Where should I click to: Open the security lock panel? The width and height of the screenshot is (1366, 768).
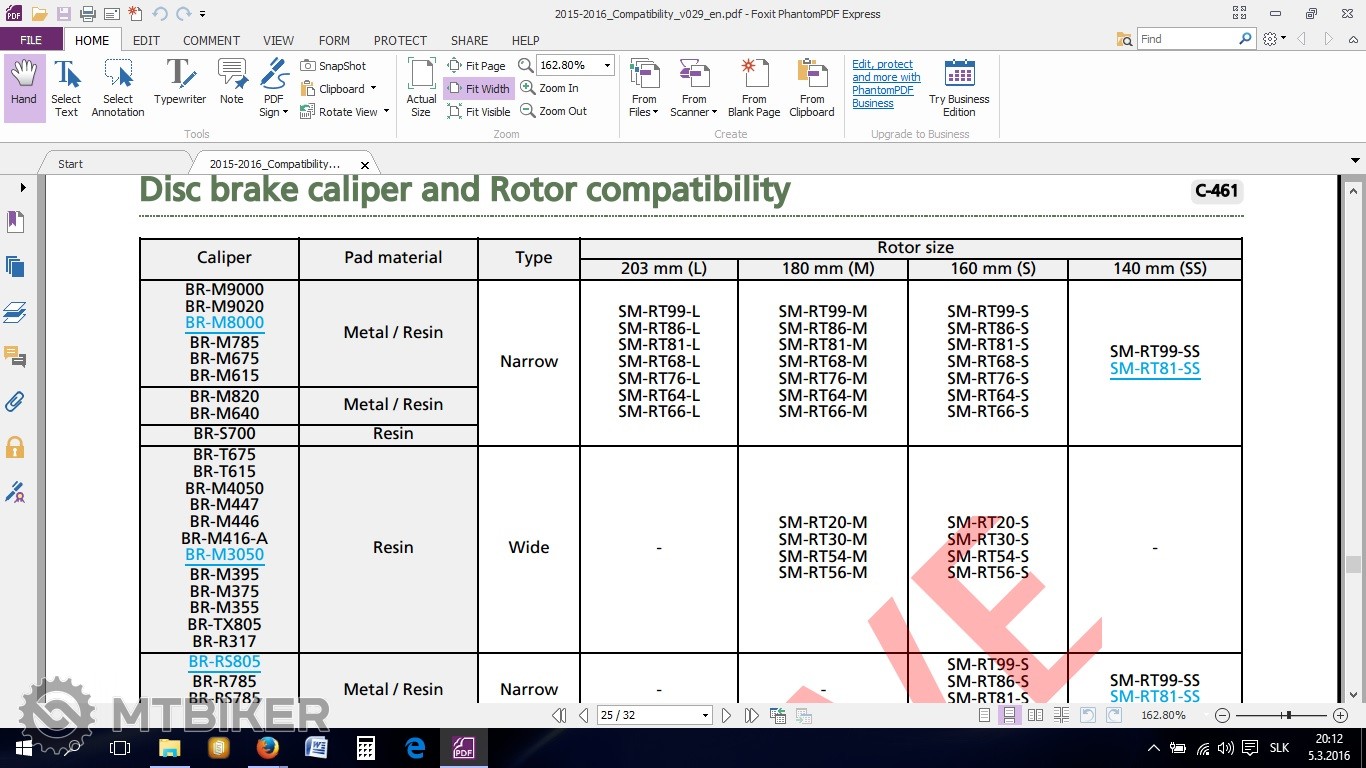tap(15, 447)
